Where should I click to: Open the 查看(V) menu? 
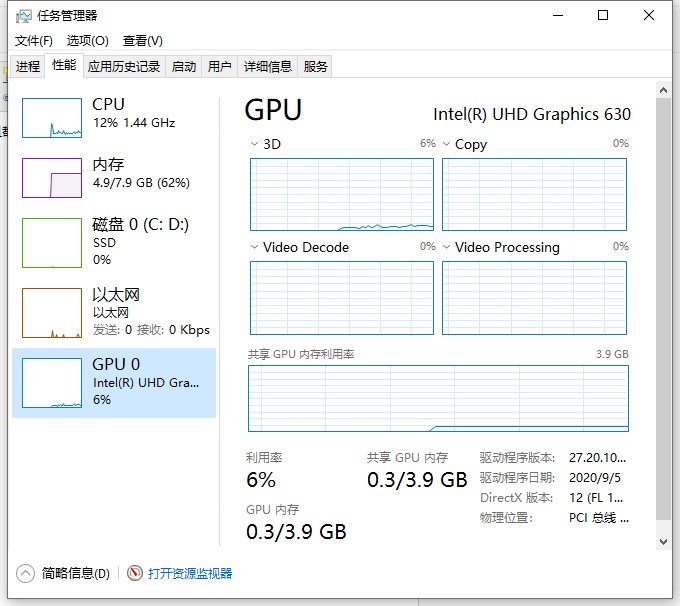point(142,41)
